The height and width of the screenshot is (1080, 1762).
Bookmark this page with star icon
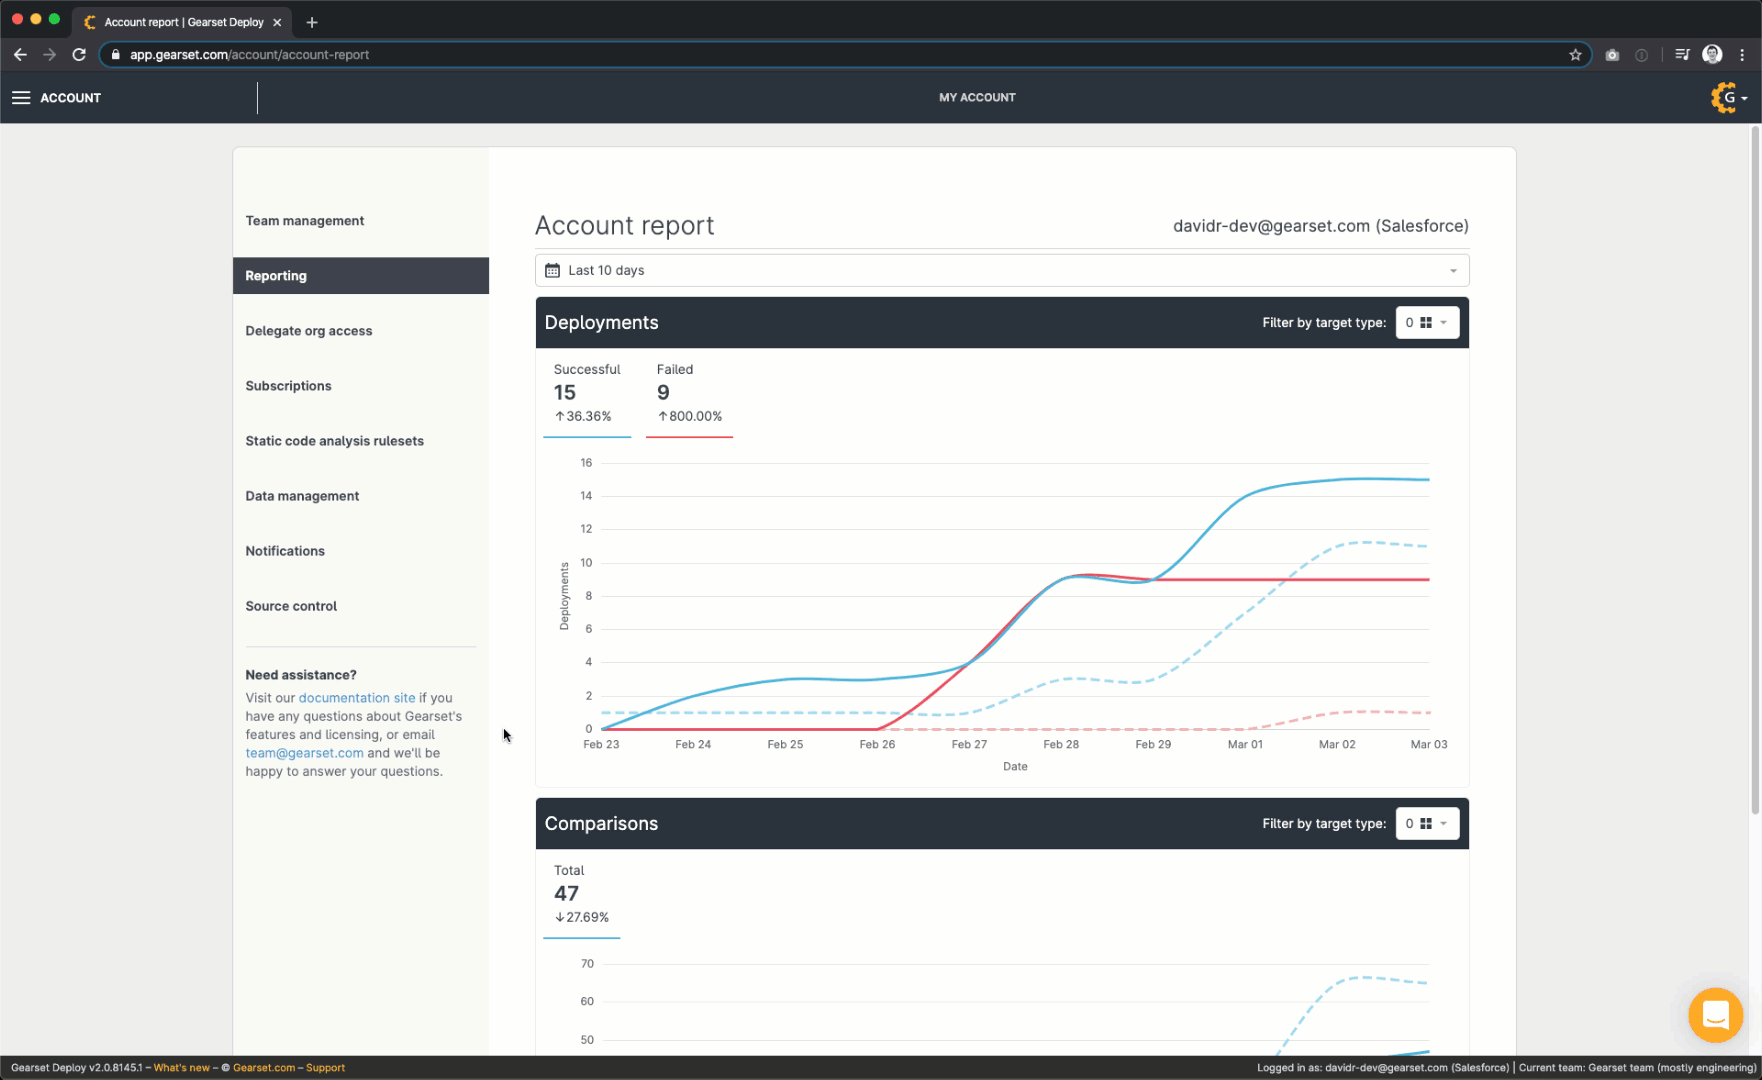point(1575,55)
